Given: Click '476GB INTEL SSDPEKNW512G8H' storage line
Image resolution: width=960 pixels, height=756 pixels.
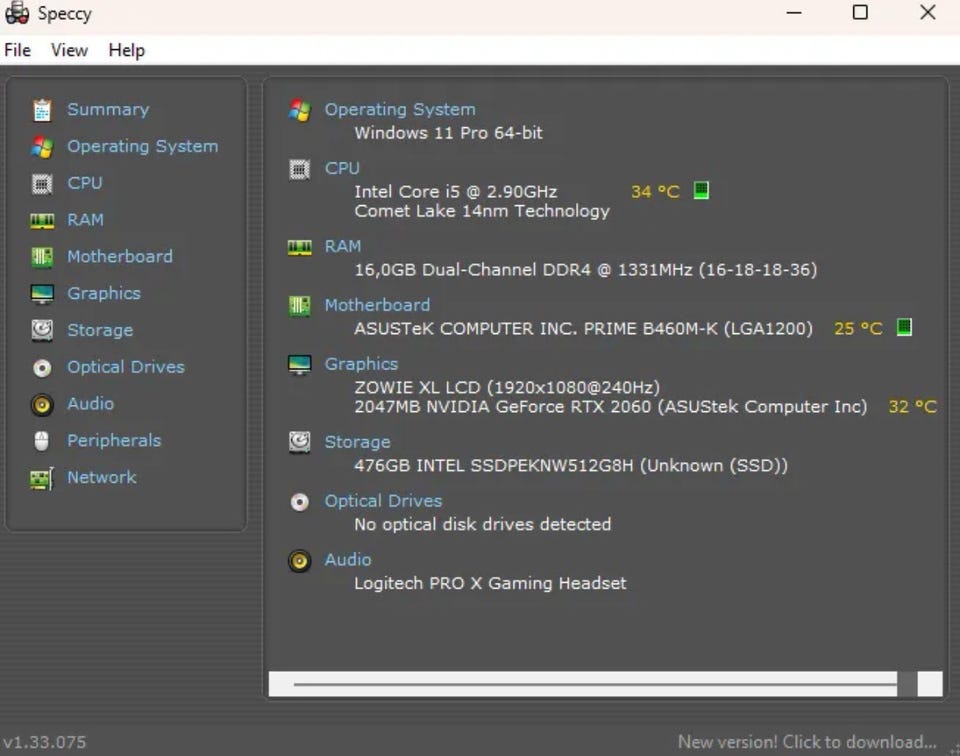Looking at the screenshot, I should [571, 466].
